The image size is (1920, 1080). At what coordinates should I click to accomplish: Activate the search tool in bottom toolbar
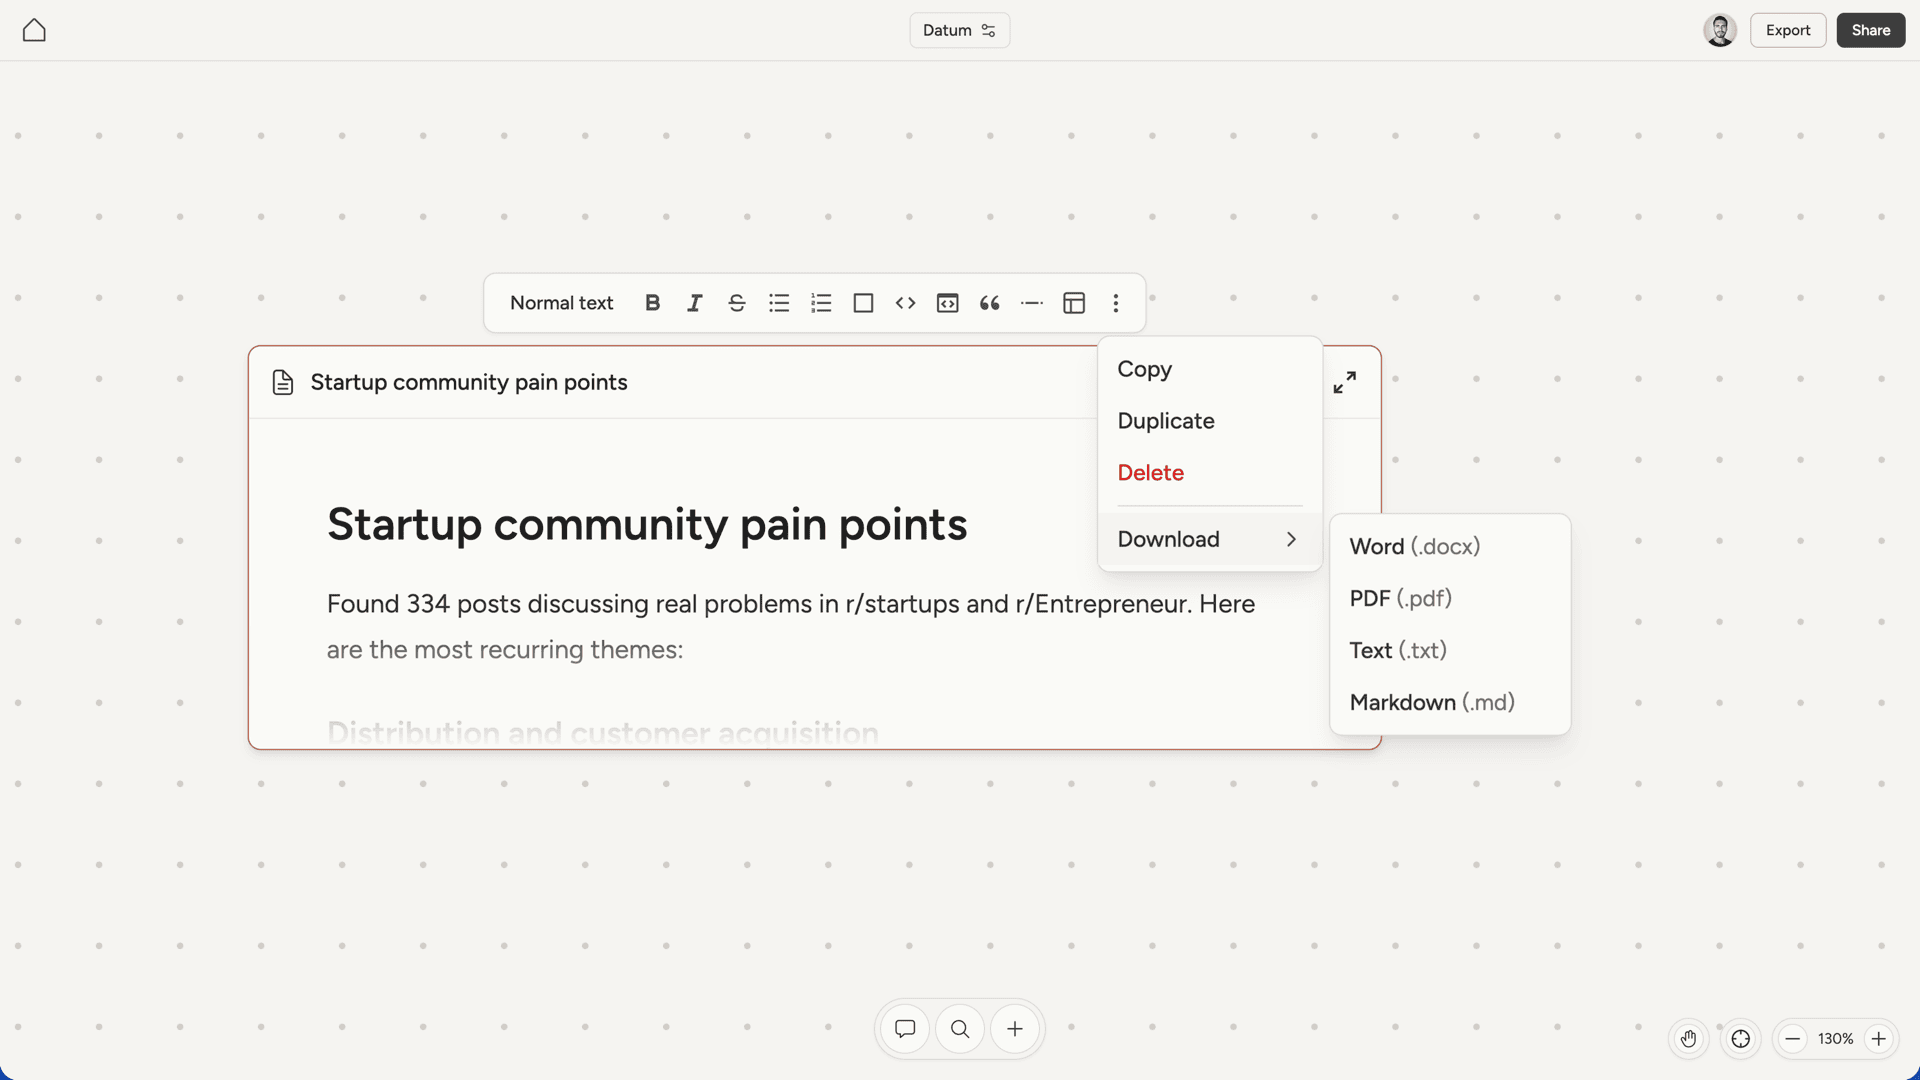pos(959,1028)
